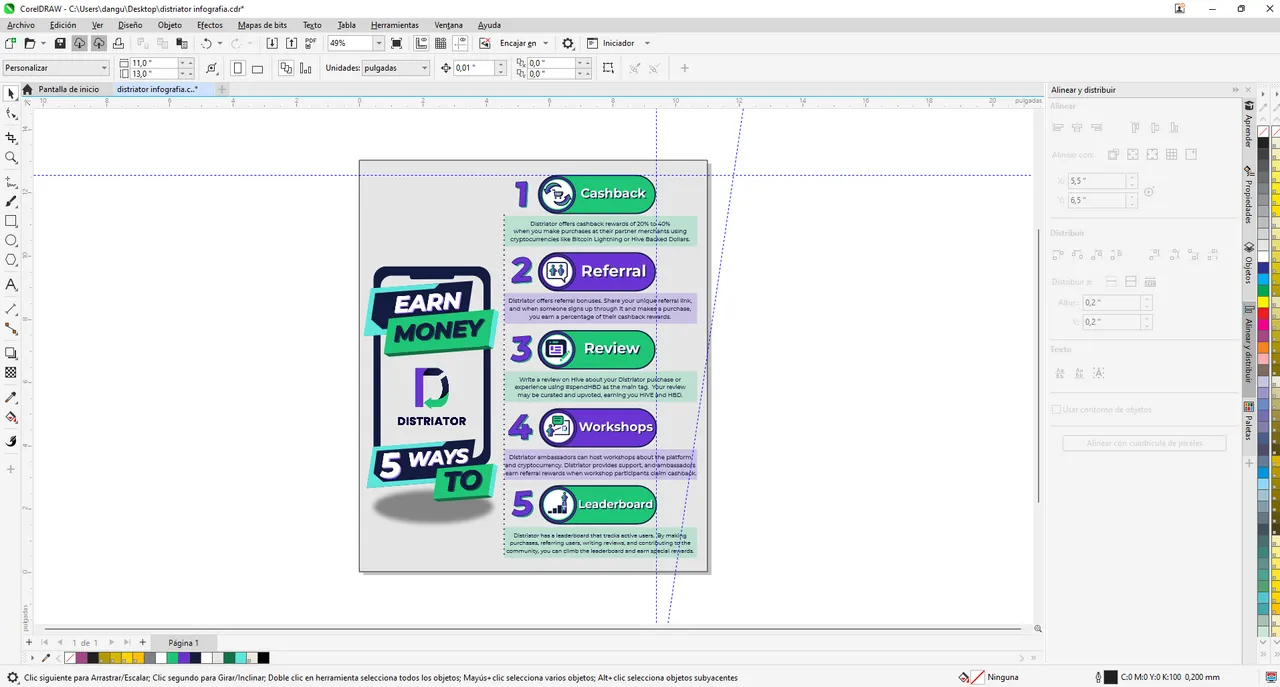The image size is (1280, 687).
Task: Expand the undo history dropdown arrow
Action: pos(219,43)
